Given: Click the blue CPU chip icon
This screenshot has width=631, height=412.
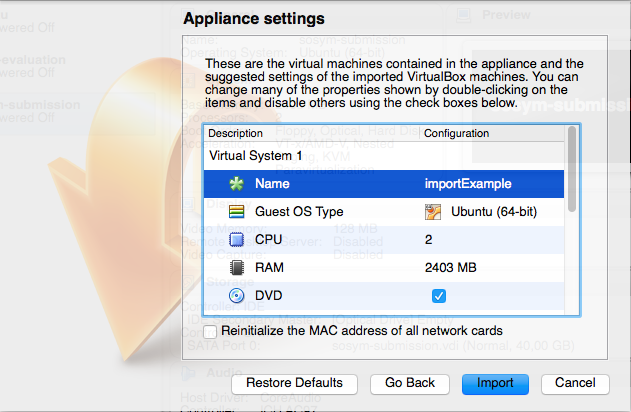Looking at the screenshot, I should (236, 240).
